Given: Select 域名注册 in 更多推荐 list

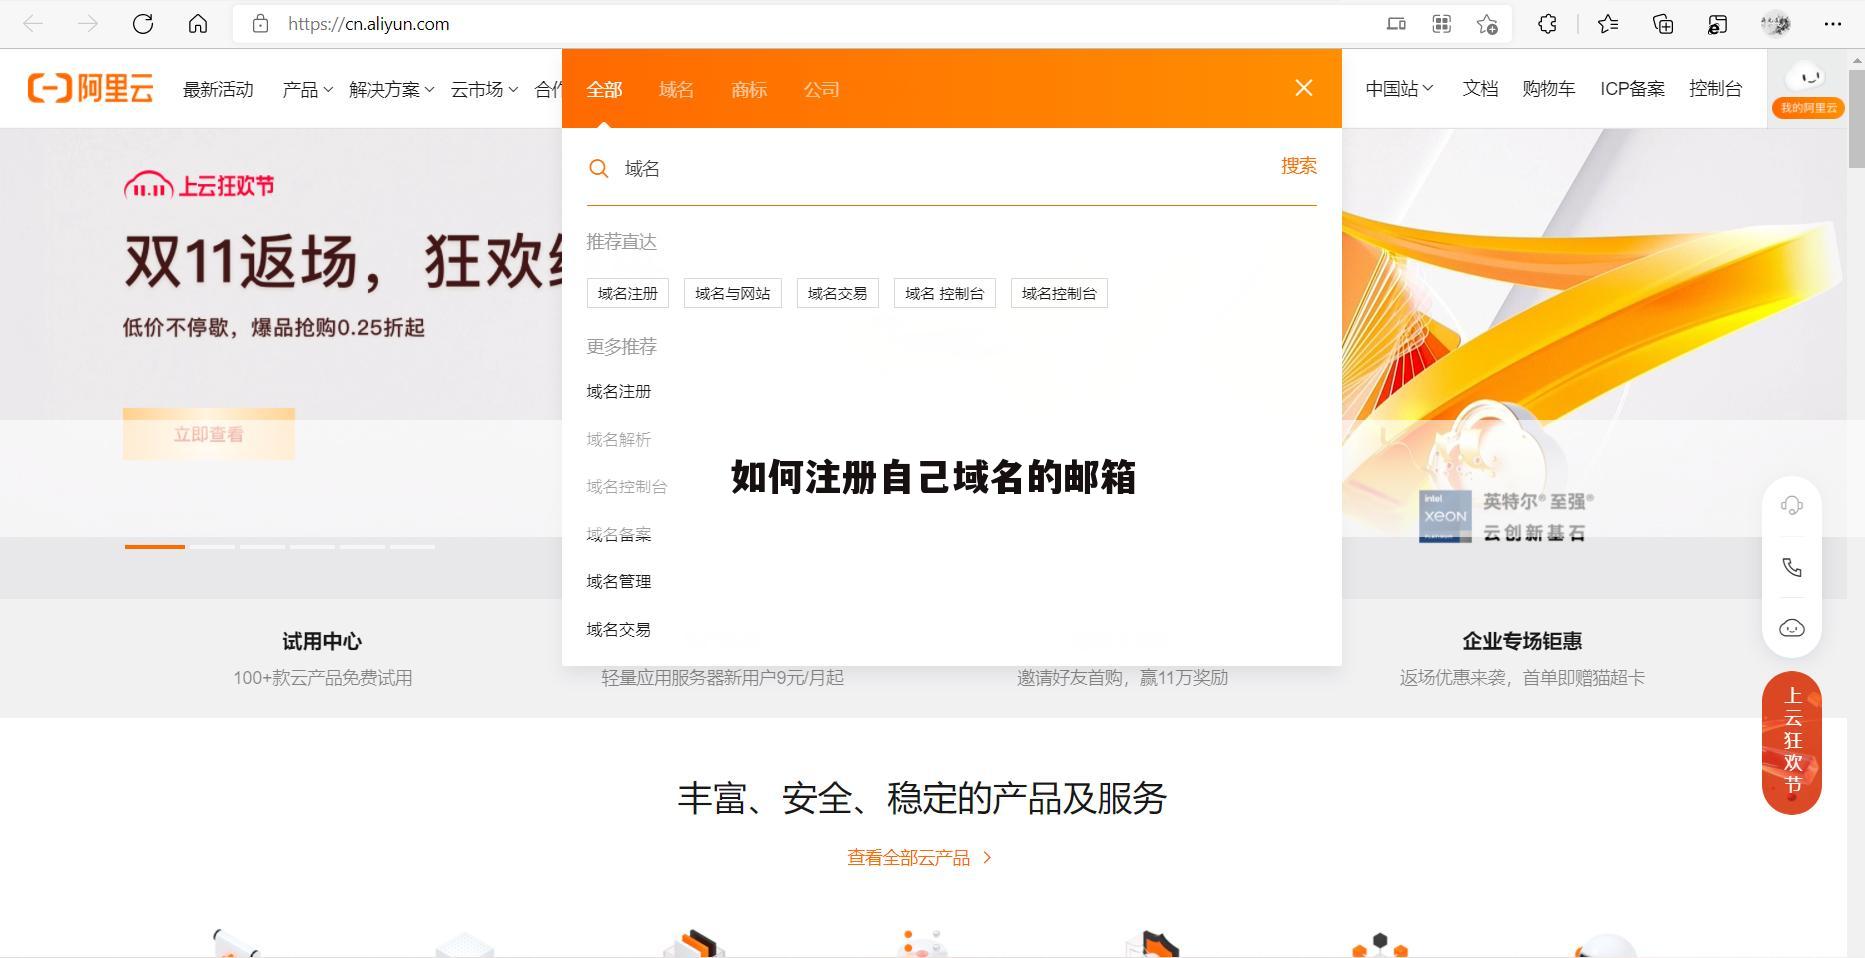Looking at the screenshot, I should coord(619,391).
